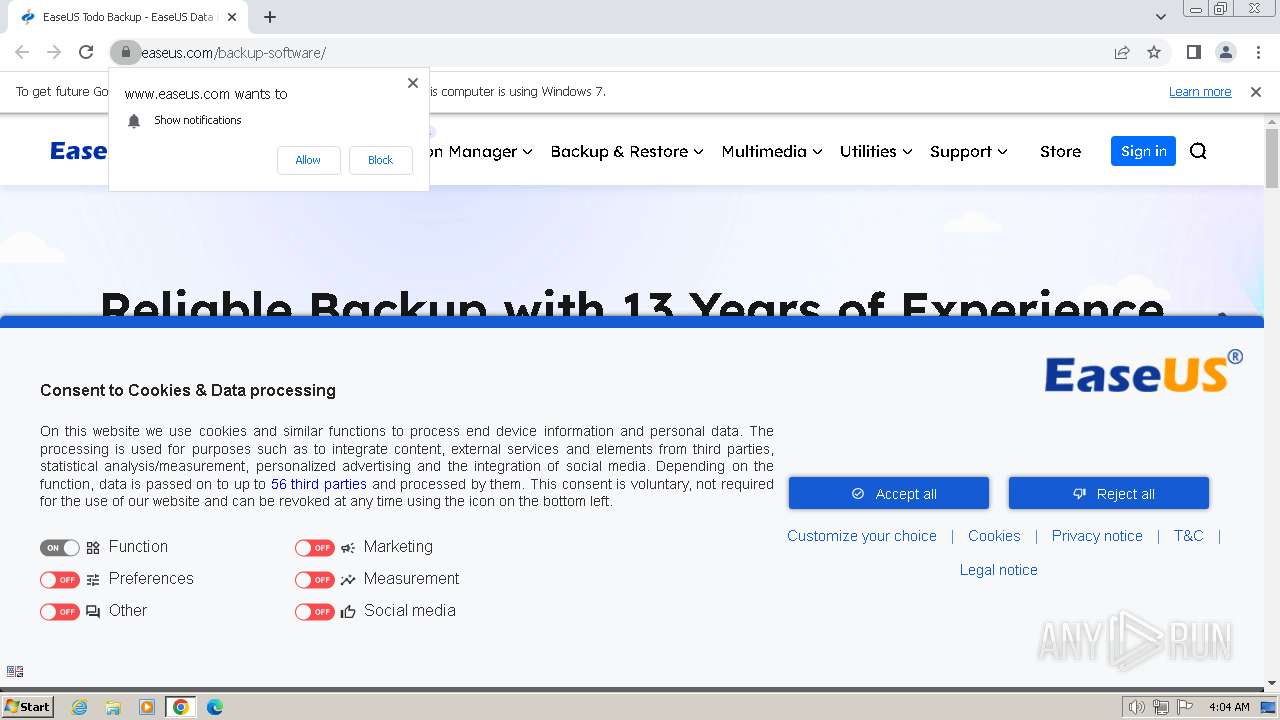Click the browser back arrow
Image resolution: width=1280 pixels, height=720 pixels.
pyautogui.click(x=22, y=52)
